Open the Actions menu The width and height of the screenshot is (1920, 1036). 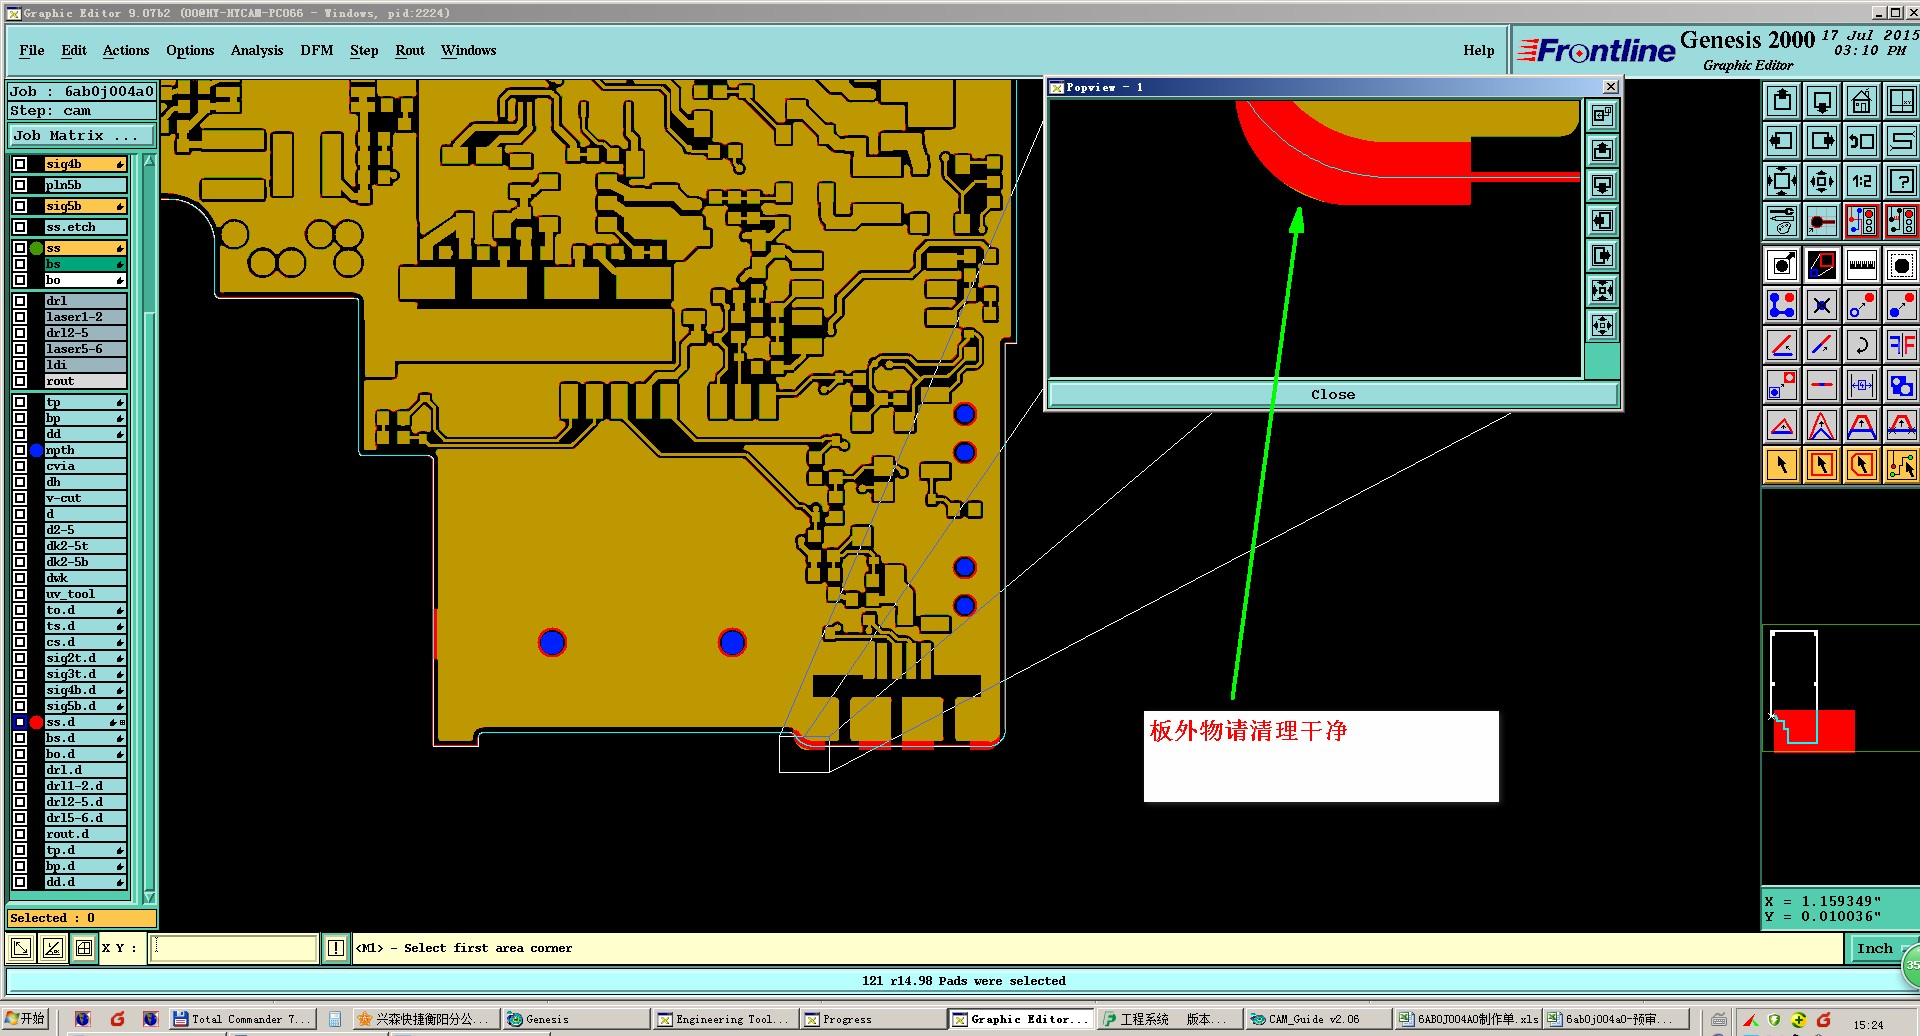coord(126,51)
